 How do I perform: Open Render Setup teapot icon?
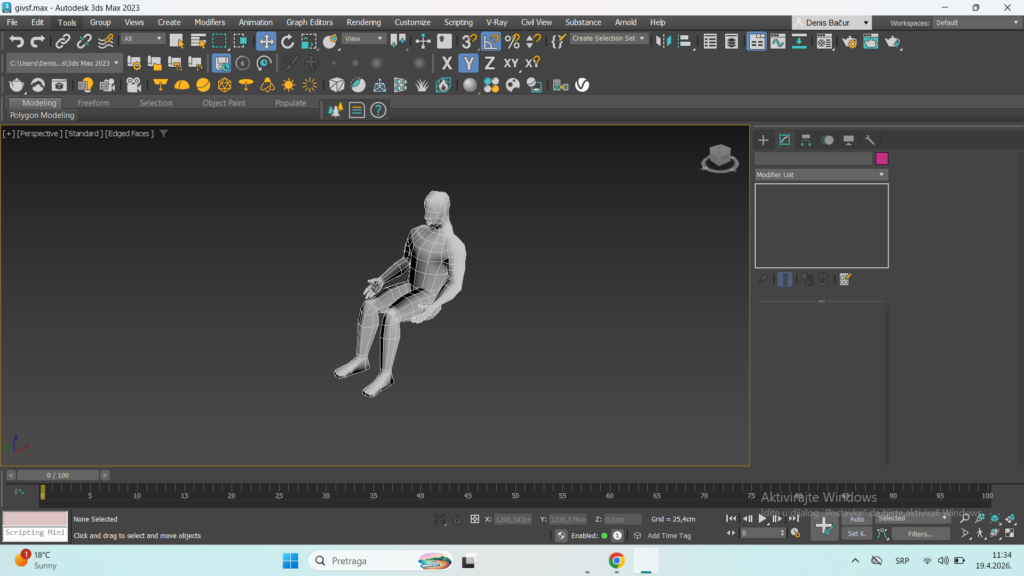point(849,42)
